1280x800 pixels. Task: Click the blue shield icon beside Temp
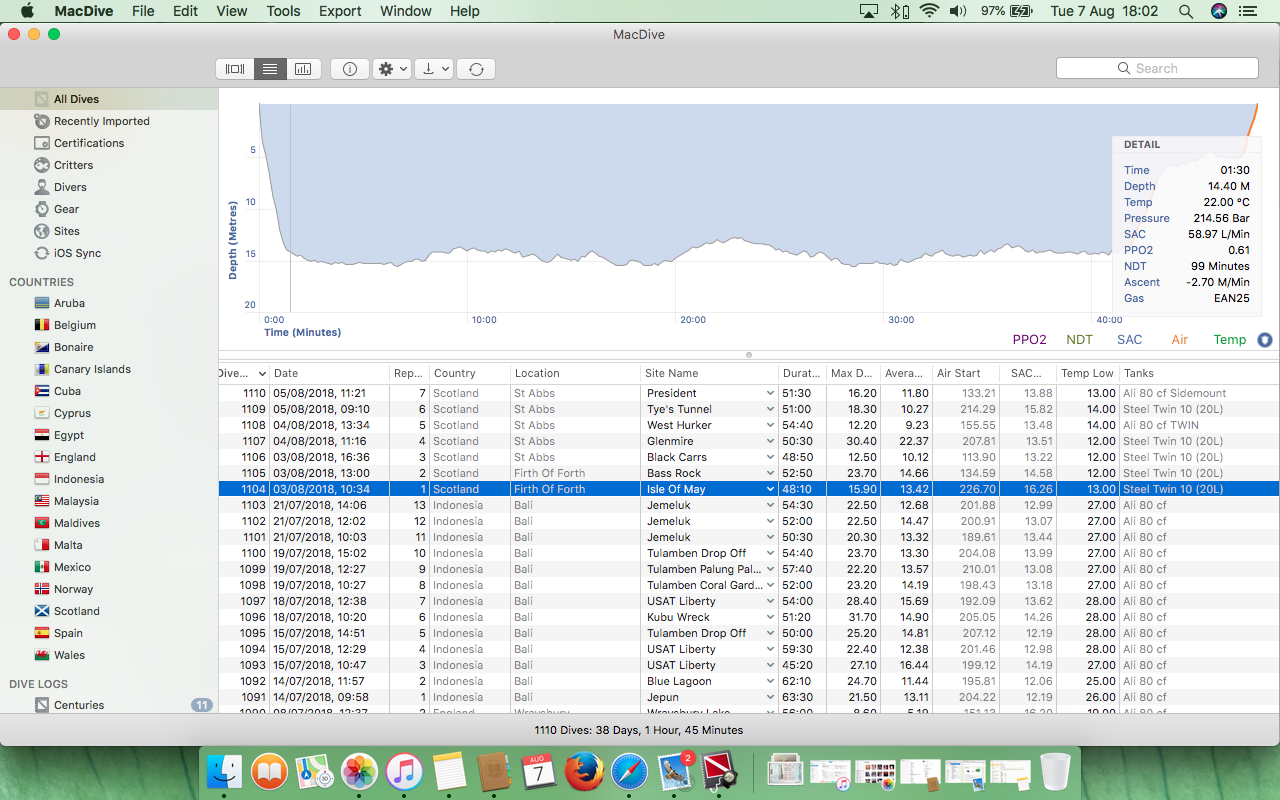coord(1265,340)
